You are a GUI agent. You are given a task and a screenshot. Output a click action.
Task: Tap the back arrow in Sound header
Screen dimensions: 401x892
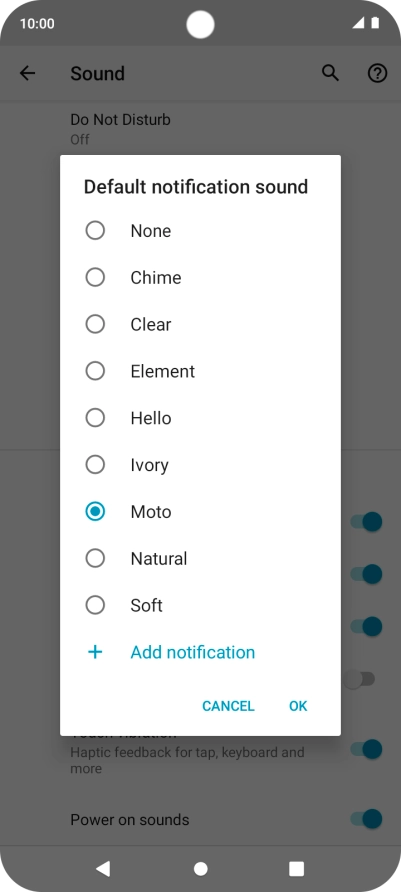point(27,73)
